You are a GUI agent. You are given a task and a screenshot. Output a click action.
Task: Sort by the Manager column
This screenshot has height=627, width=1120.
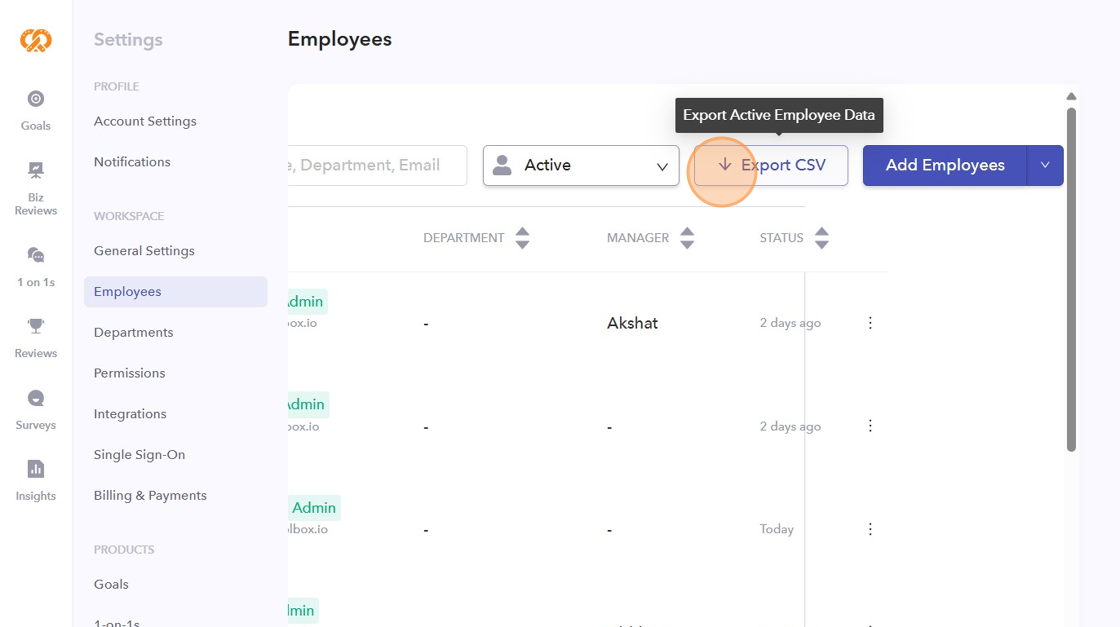pos(687,238)
